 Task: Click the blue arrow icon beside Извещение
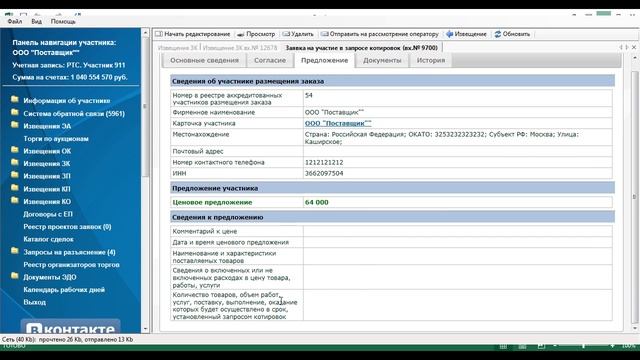tap(449, 34)
